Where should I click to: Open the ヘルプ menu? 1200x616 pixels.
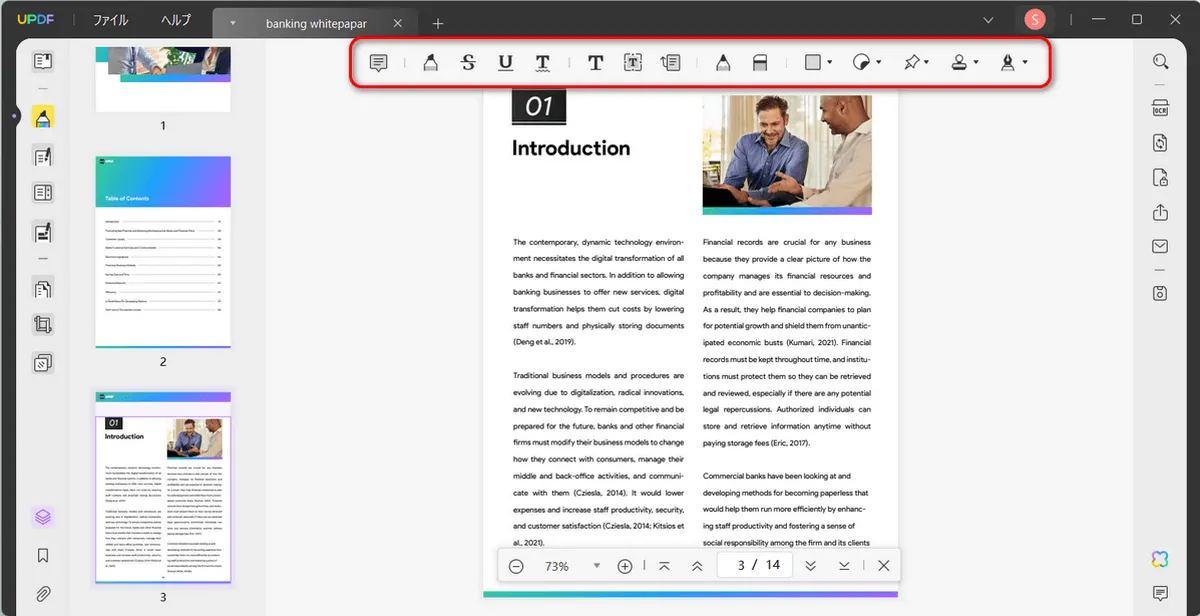pos(176,20)
